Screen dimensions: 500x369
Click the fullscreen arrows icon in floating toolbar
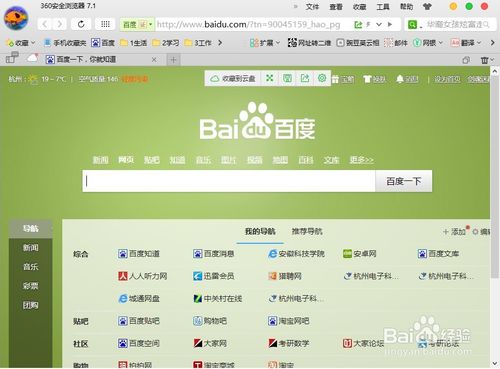point(270,78)
